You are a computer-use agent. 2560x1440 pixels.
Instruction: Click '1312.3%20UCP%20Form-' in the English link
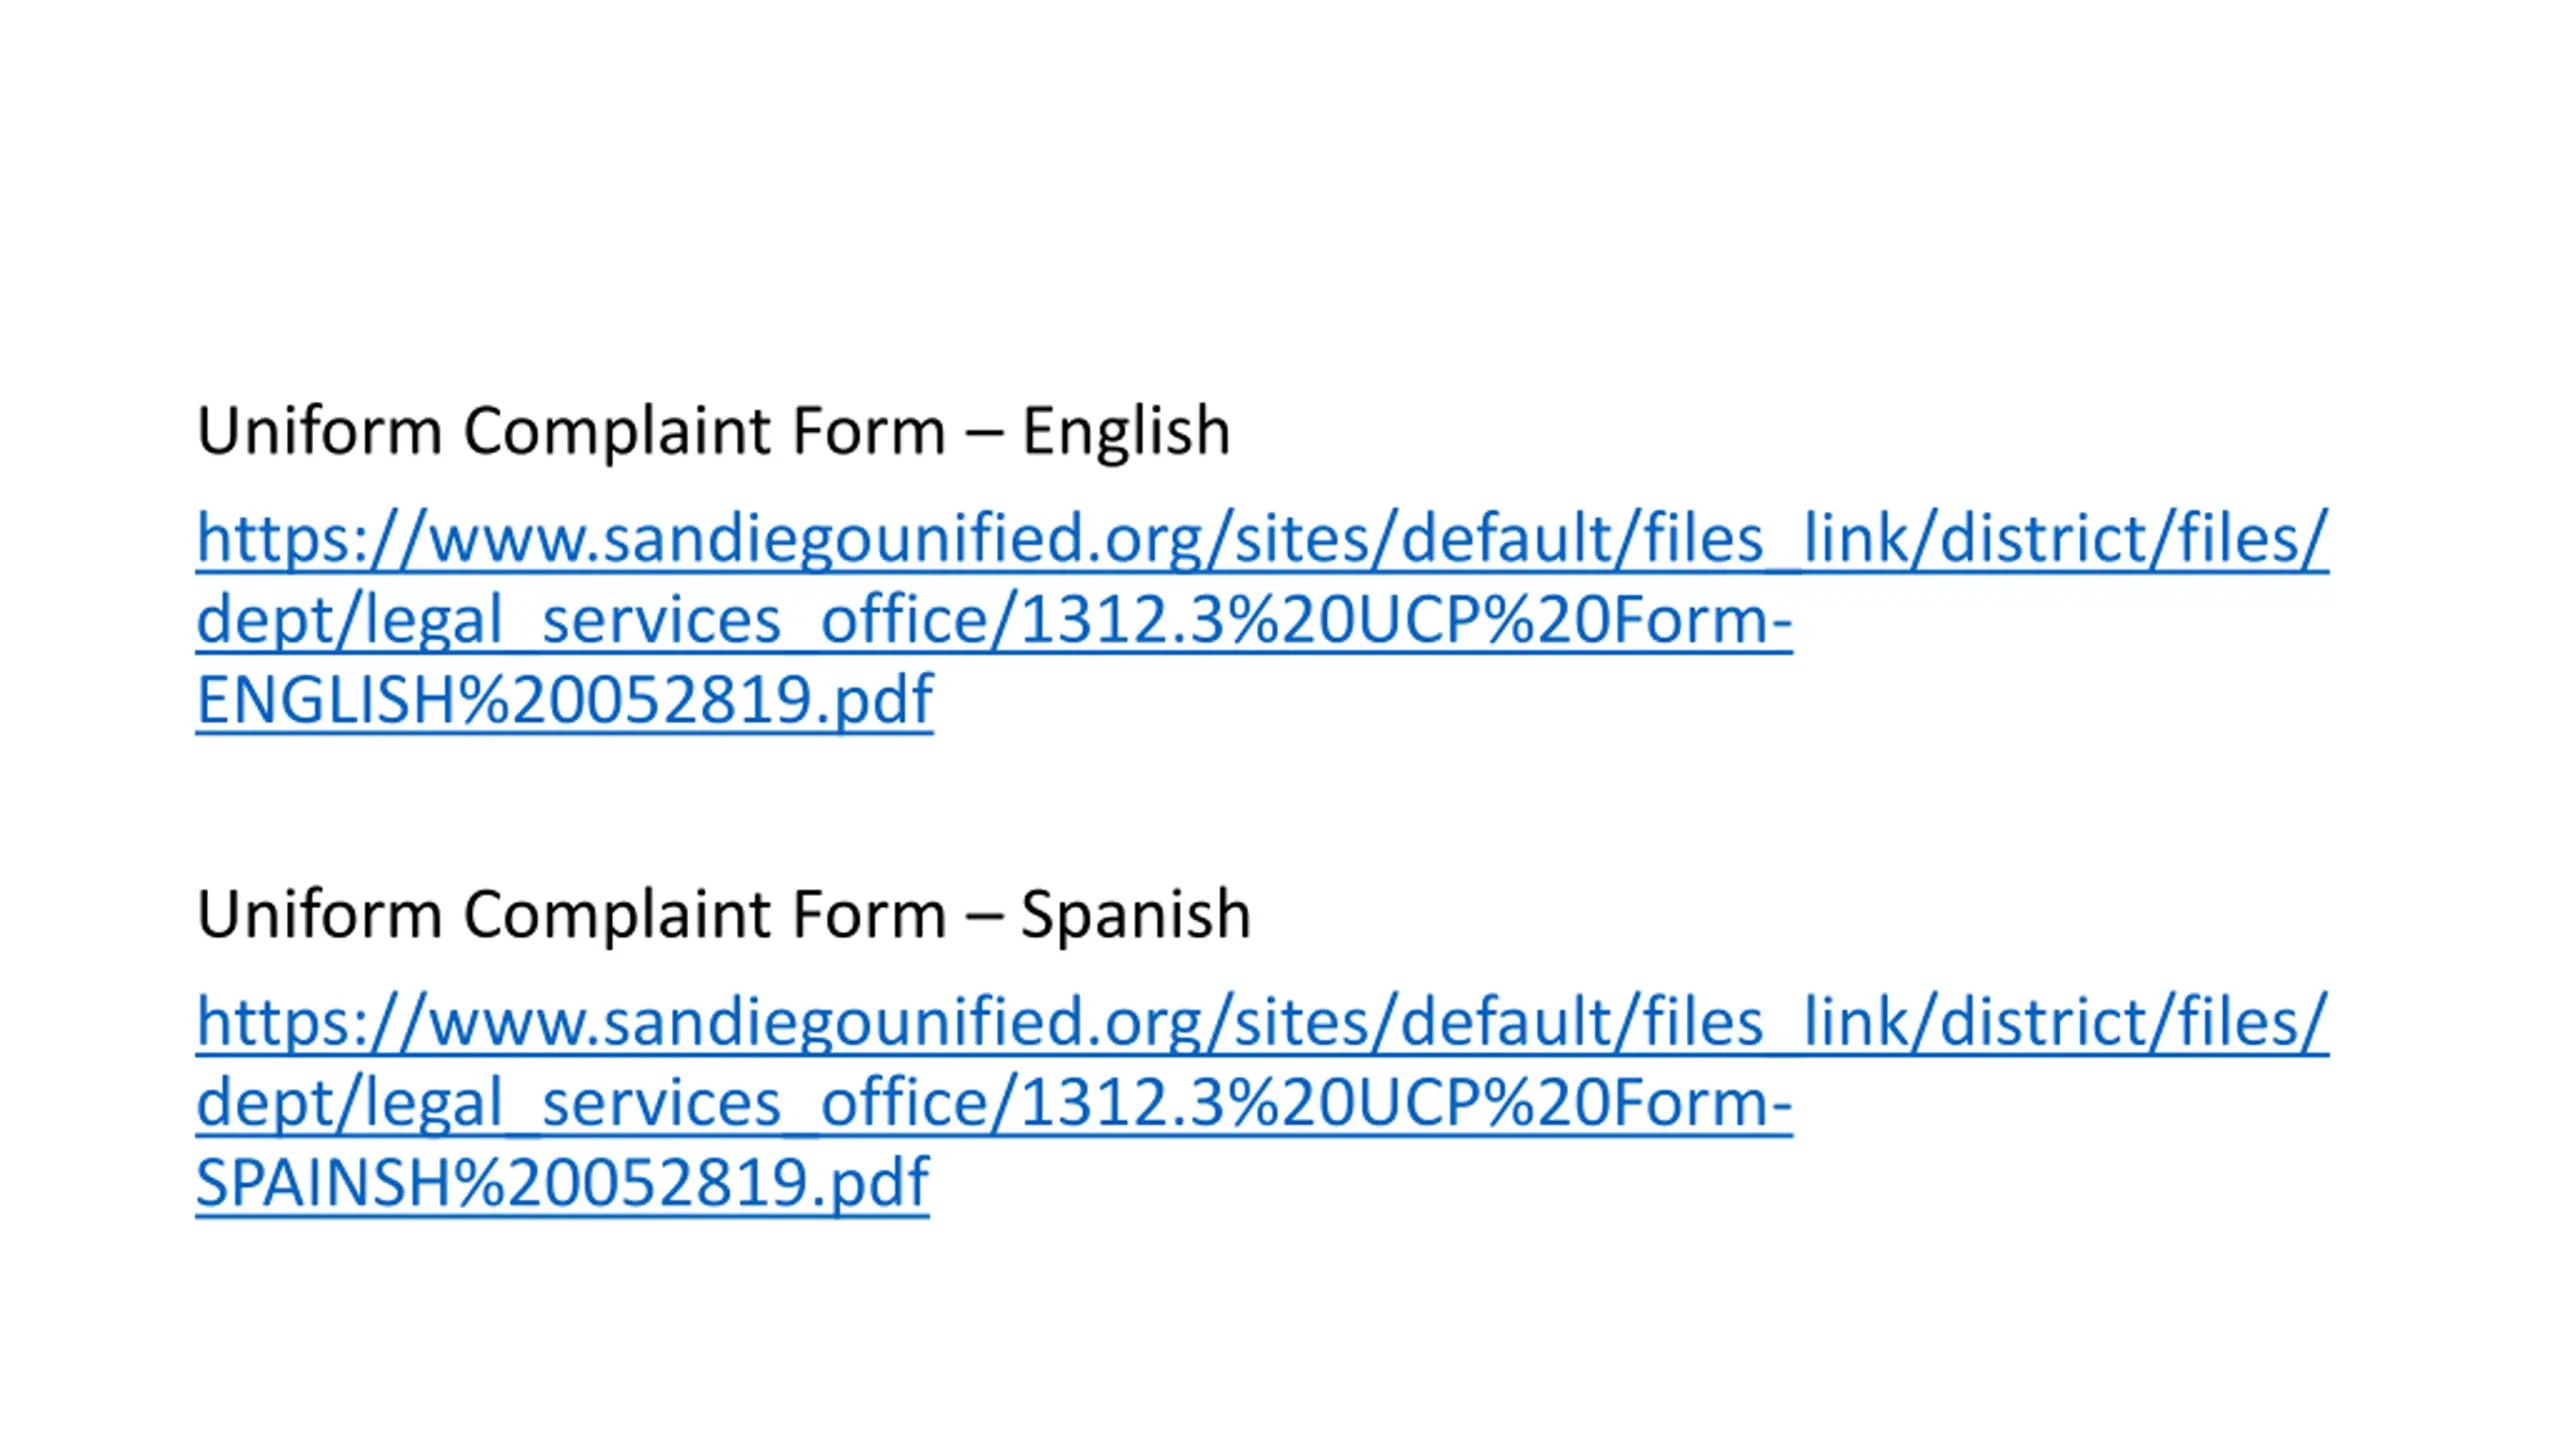(x=1406, y=619)
